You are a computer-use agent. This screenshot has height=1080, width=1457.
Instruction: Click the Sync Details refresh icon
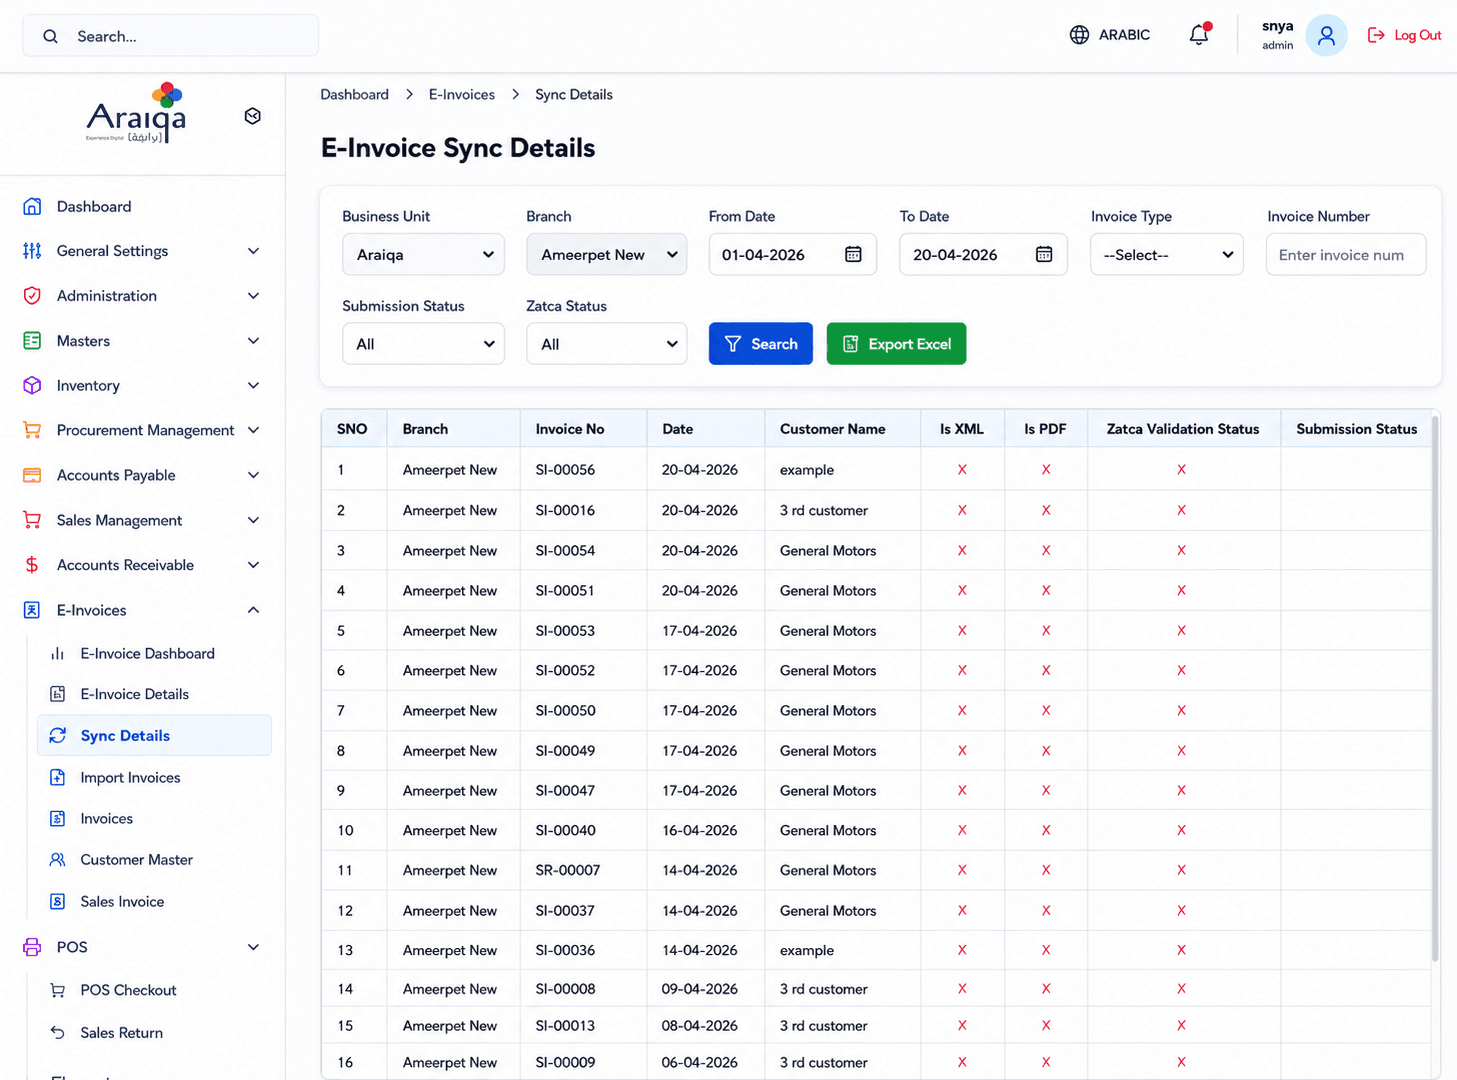click(x=58, y=735)
